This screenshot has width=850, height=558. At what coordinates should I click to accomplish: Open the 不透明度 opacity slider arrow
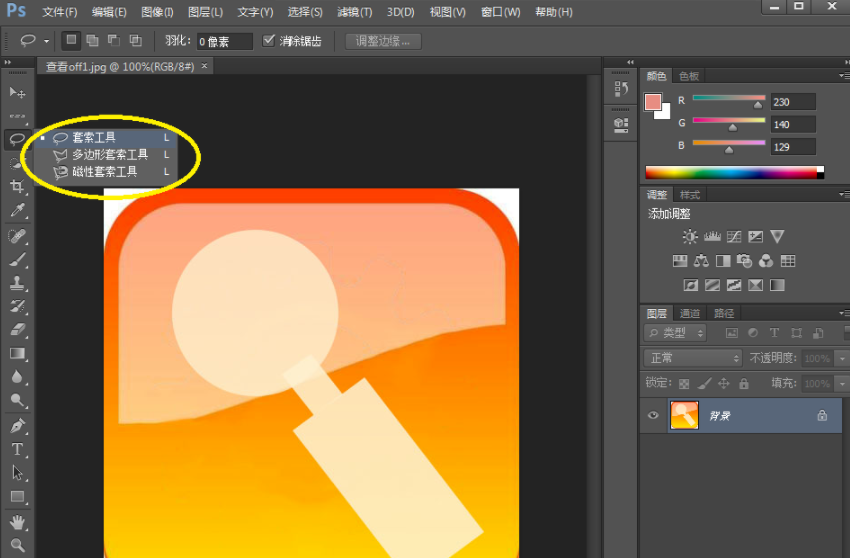tap(842, 358)
